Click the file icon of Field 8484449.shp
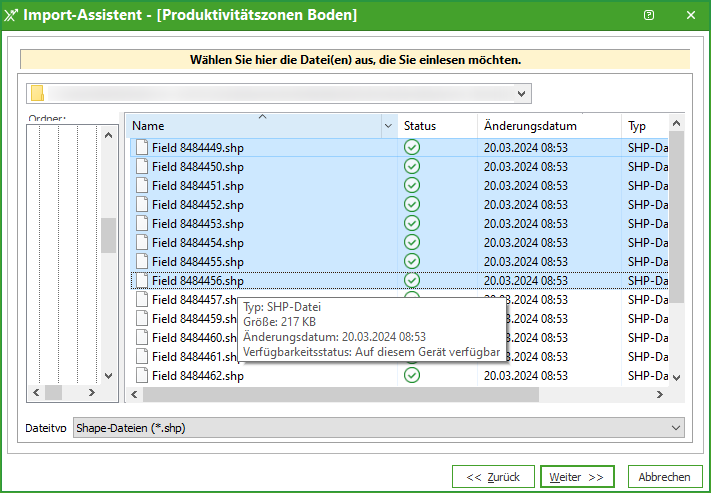 141,147
